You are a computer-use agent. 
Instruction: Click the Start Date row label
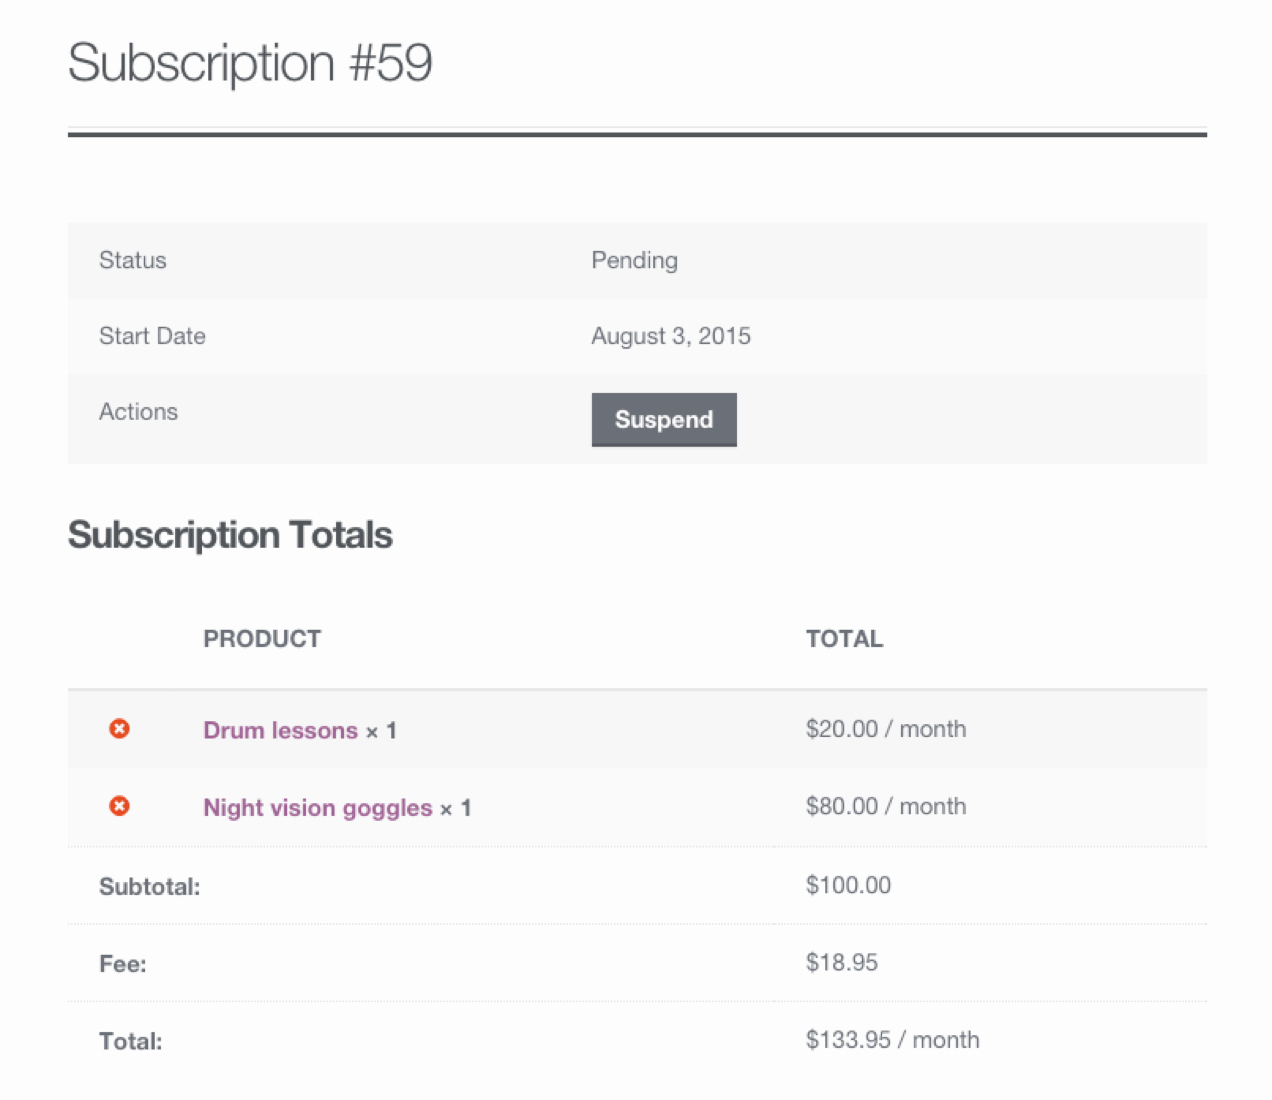click(152, 336)
